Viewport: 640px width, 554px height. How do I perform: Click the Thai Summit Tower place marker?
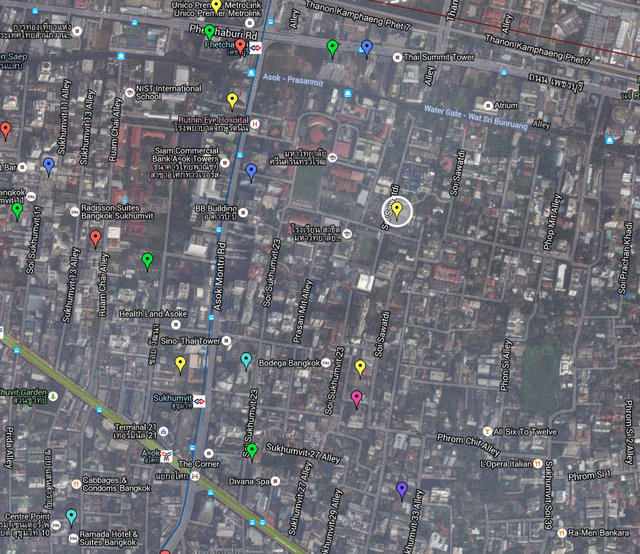(397, 58)
